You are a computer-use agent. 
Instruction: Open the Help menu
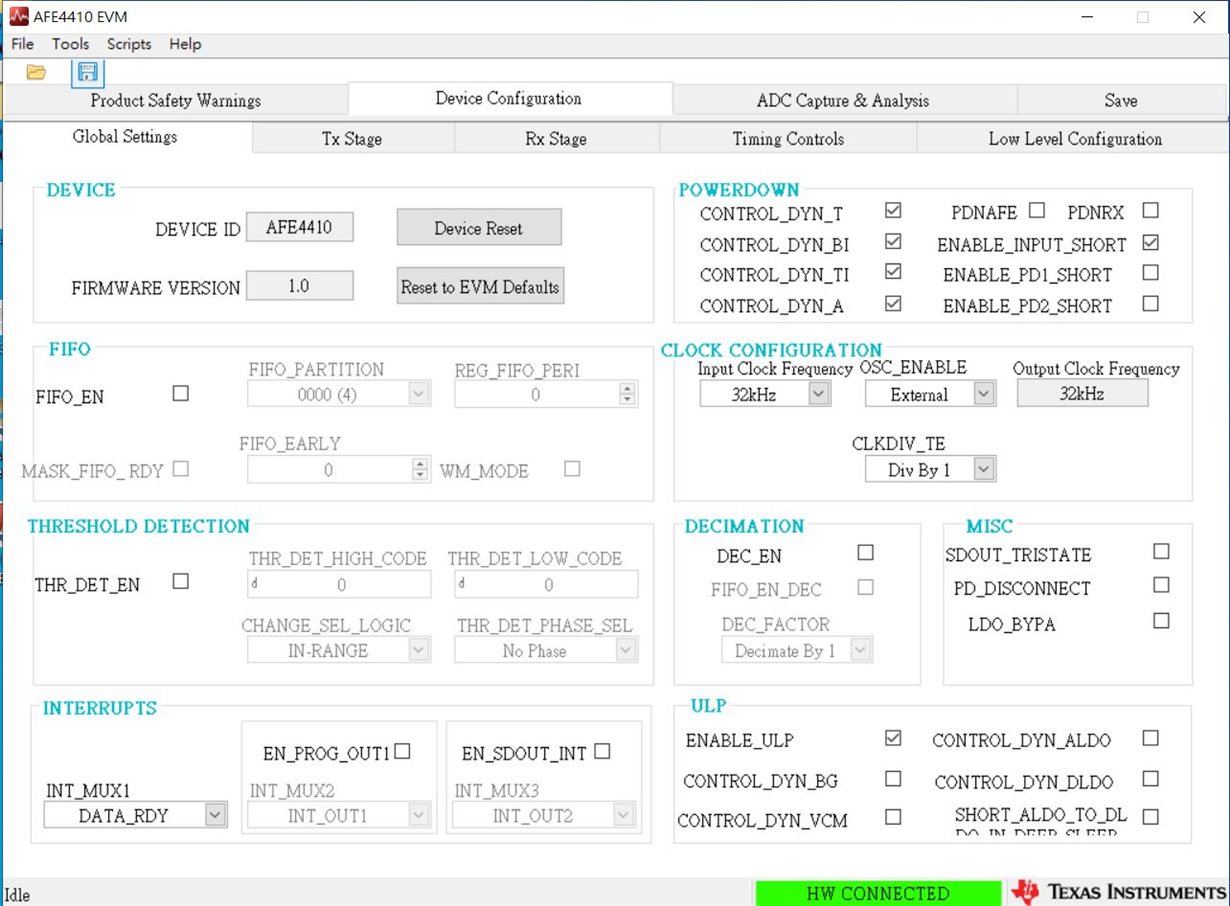tap(185, 44)
